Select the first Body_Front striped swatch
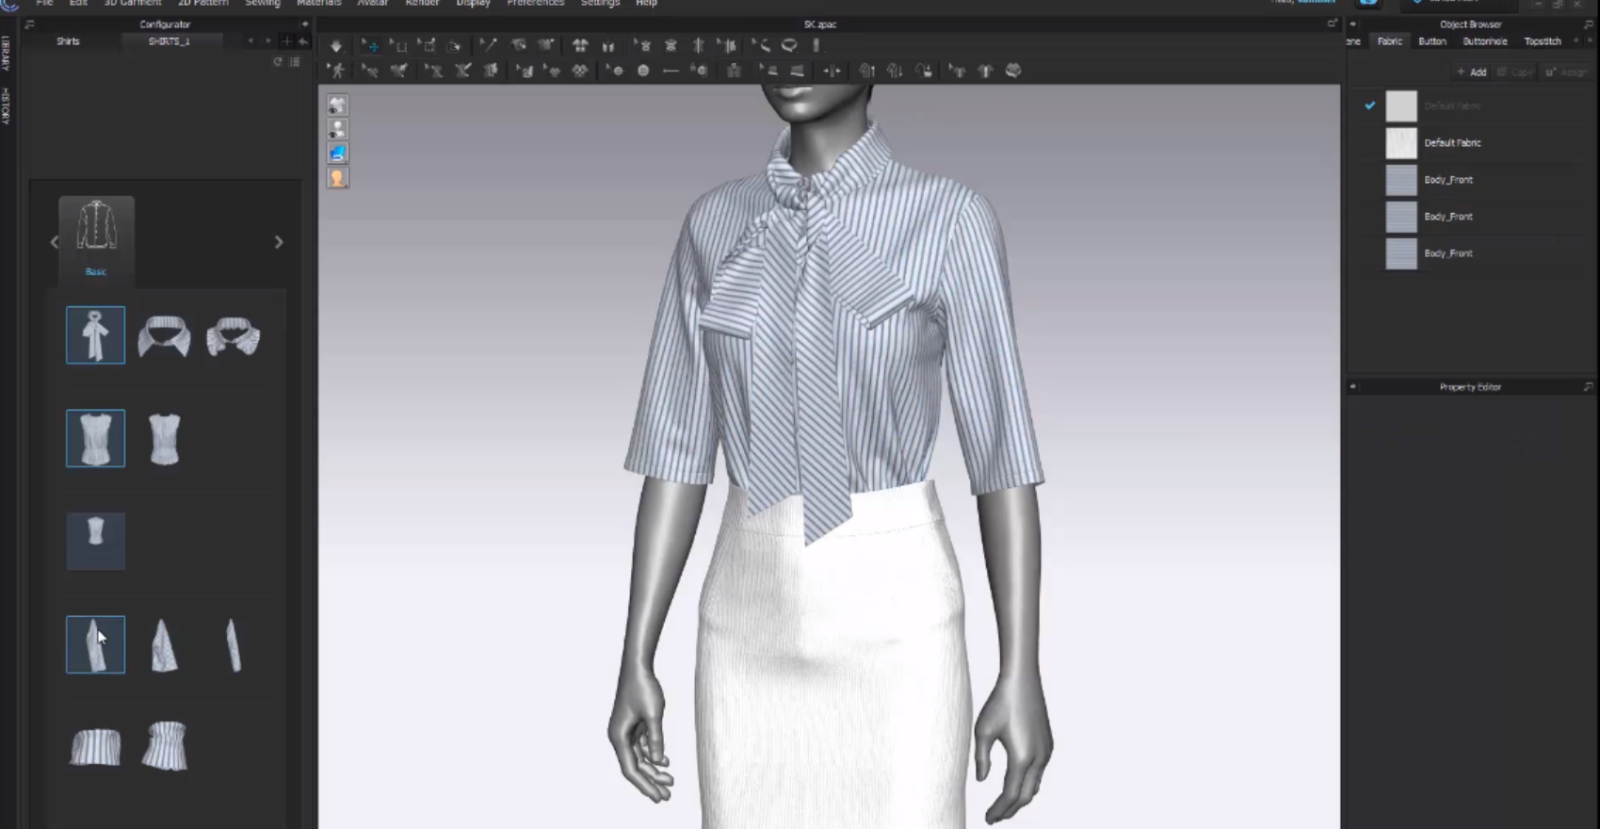Image resolution: width=1600 pixels, height=829 pixels. 1401,180
